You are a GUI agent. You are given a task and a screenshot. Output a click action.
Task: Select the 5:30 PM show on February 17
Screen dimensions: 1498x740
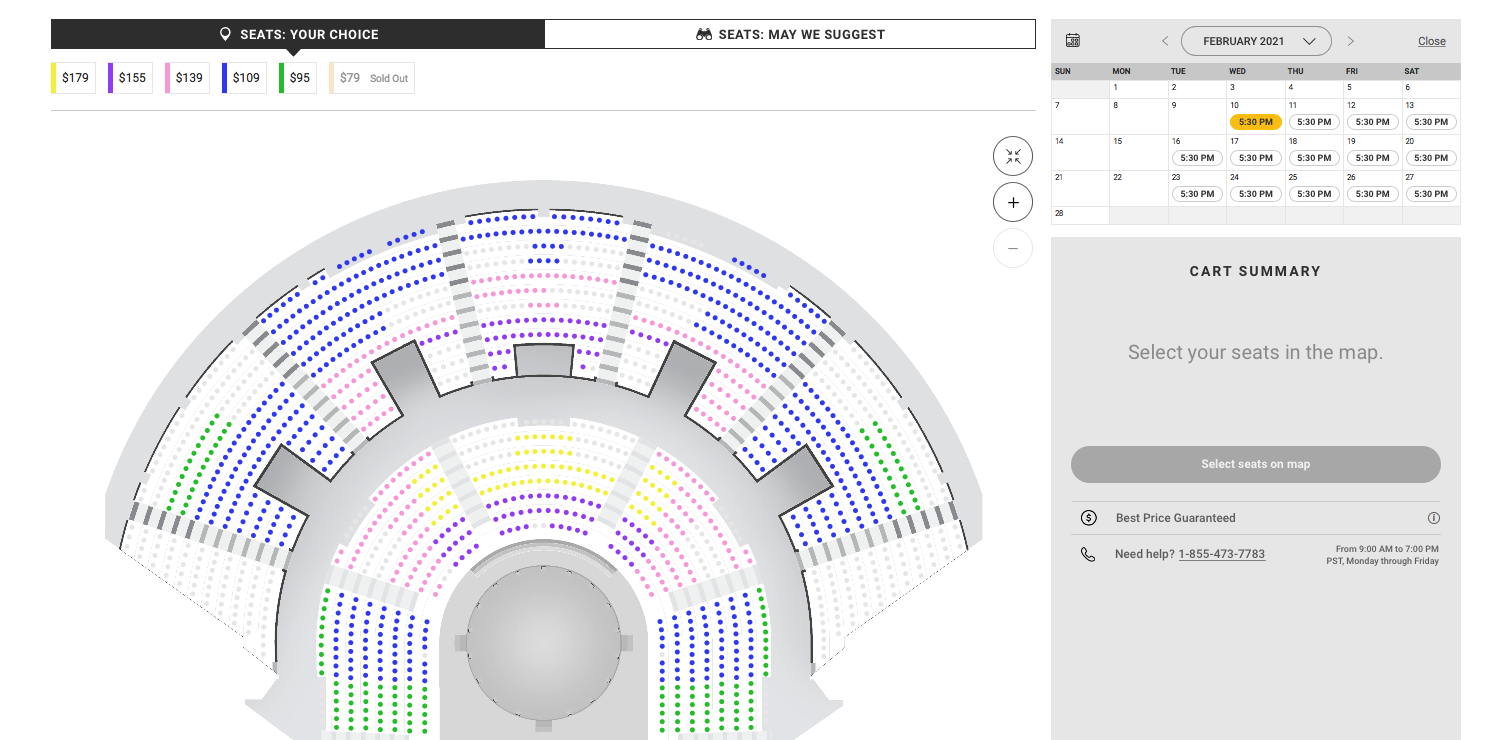coord(1255,158)
